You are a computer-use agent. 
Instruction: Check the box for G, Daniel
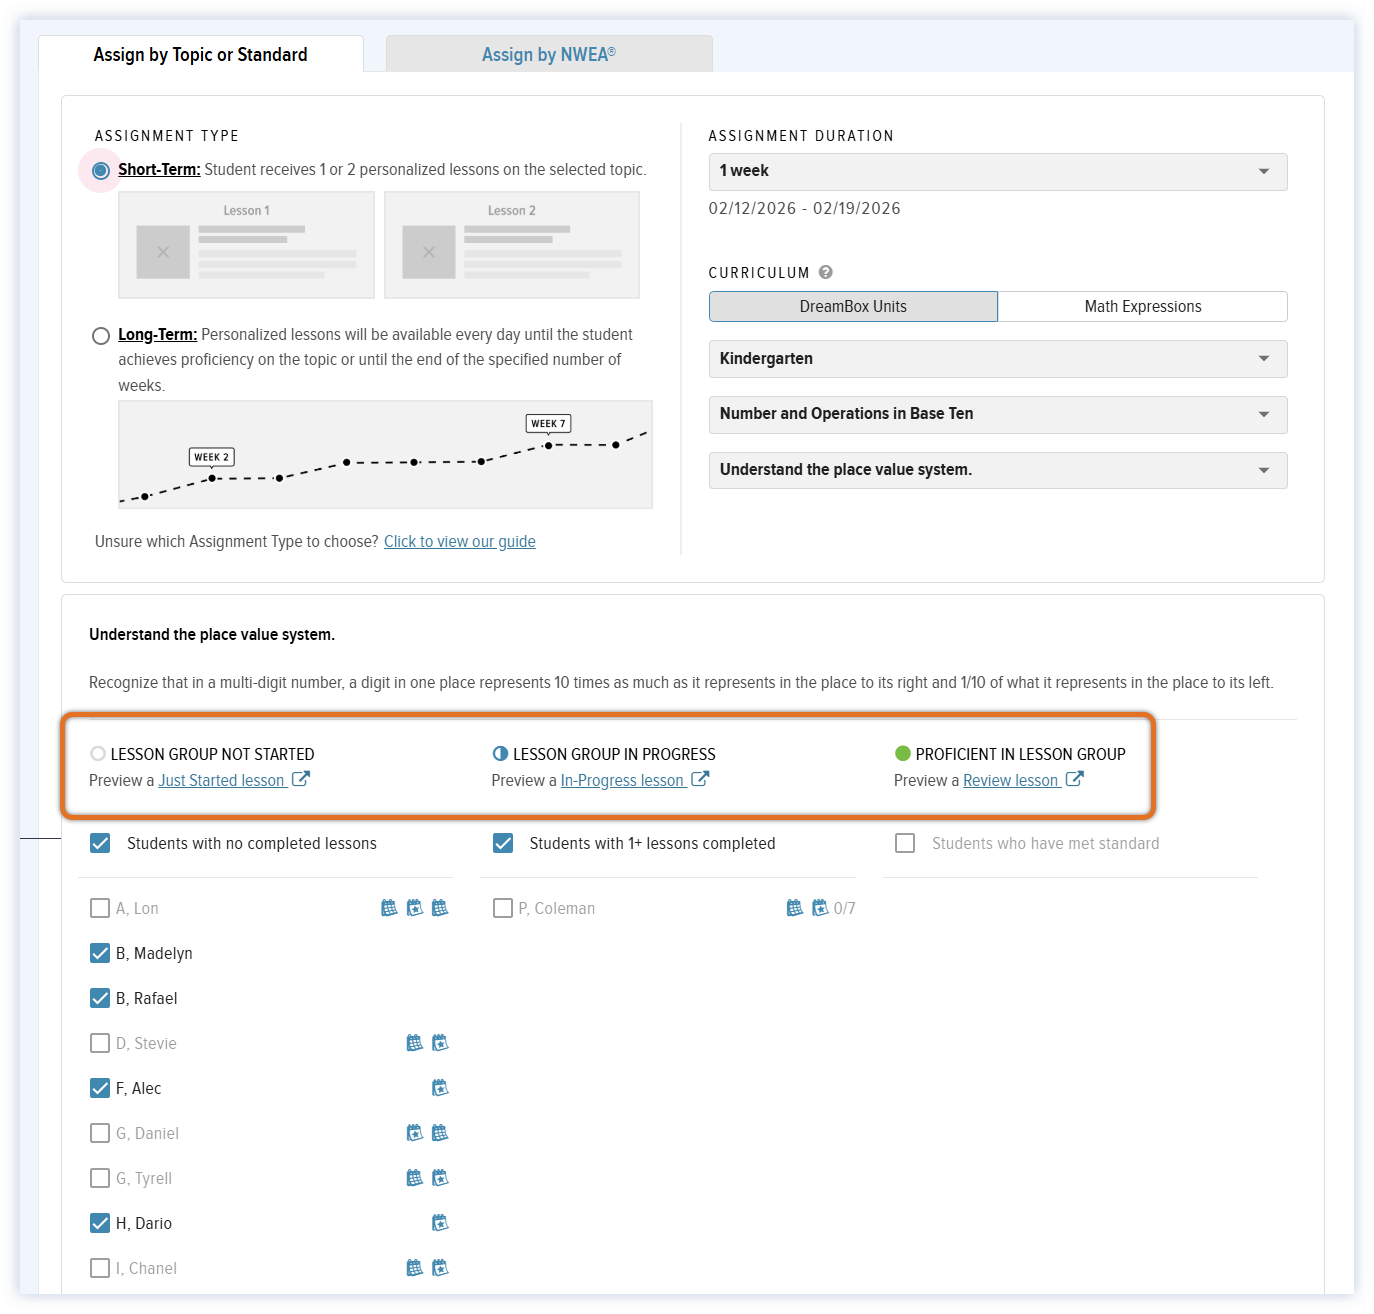[100, 1133]
